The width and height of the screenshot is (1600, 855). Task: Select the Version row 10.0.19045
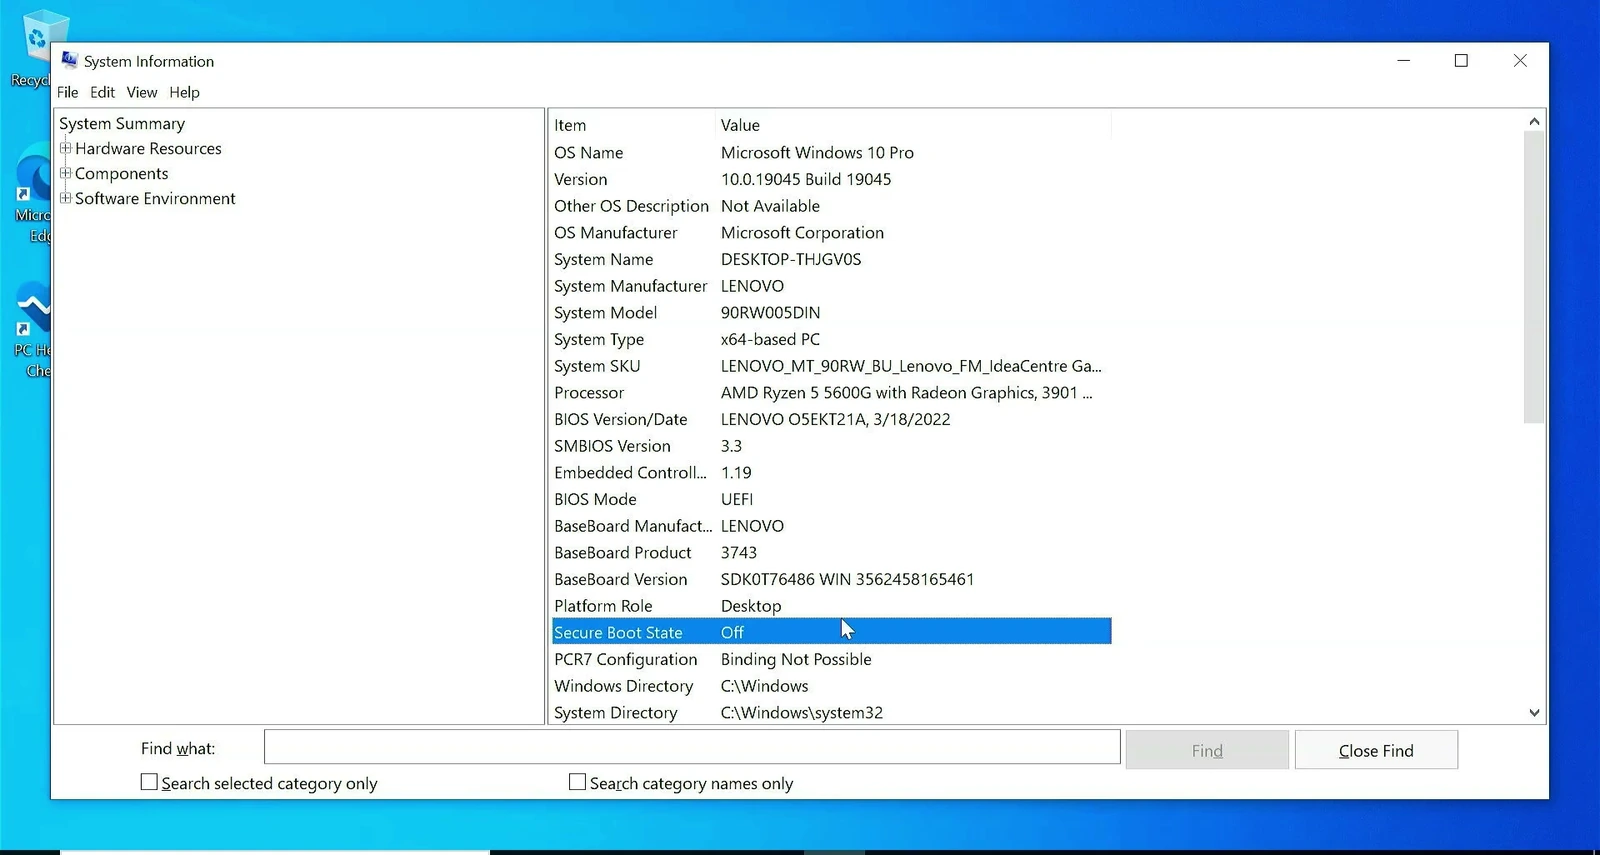pos(832,179)
